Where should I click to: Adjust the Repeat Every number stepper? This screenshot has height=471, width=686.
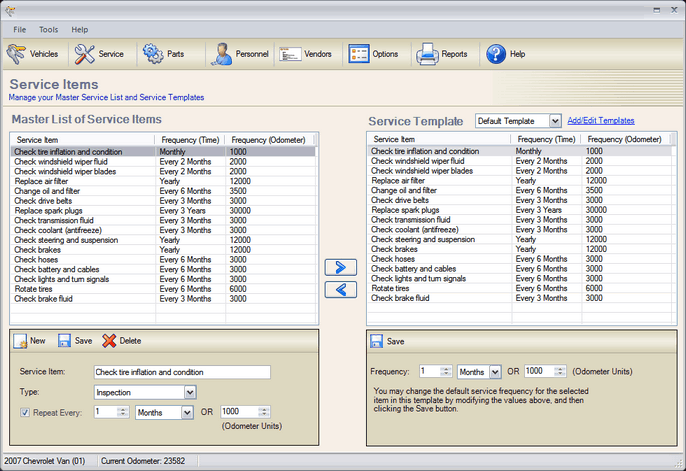pos(123,412)
